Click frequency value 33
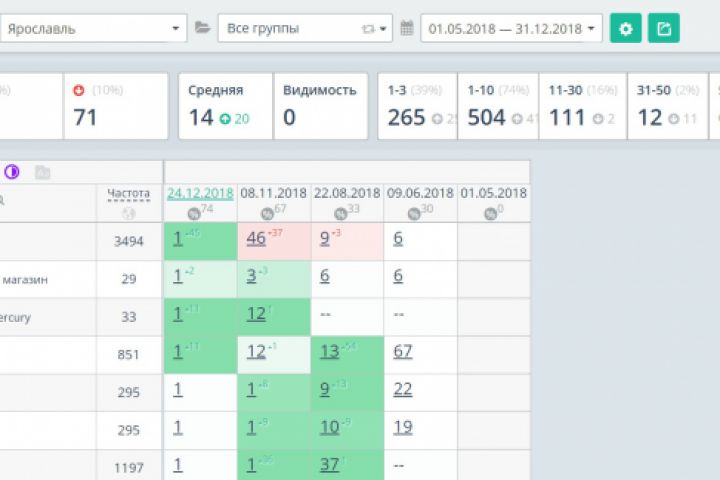This screenshot has width=720, height=480. [x=129, y=317]
